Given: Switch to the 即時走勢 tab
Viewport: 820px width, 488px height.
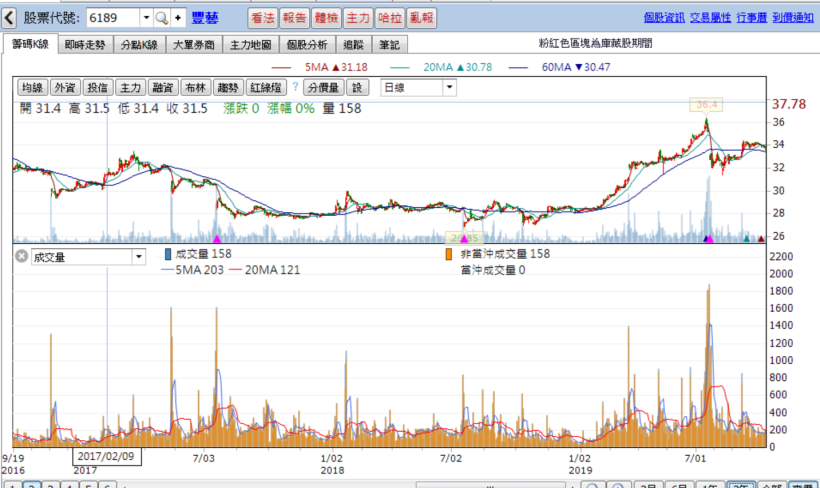Looking at the screenshot, I should [x=85, y=45].
